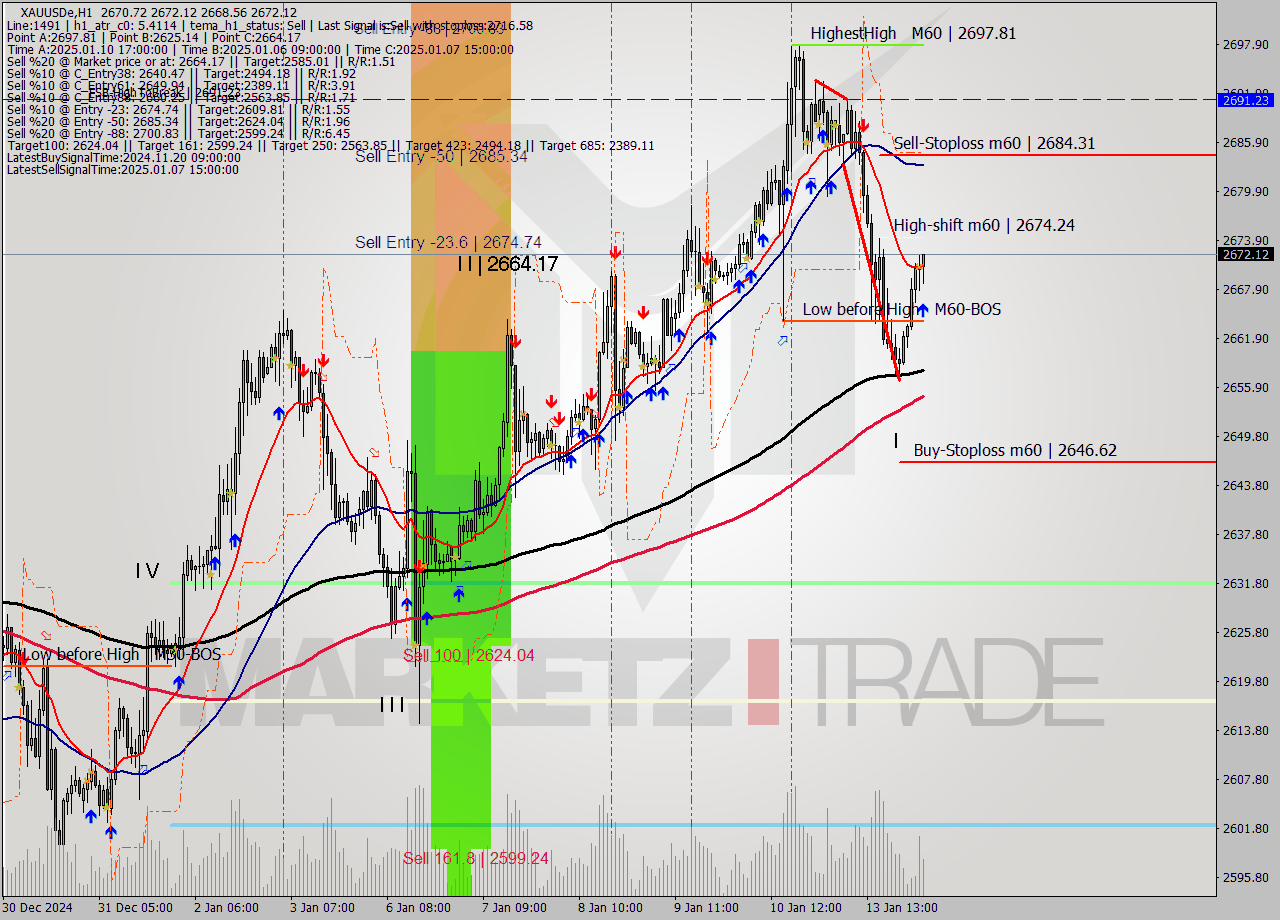The width and height of the screenshot is (1280, 920).
Task: Select the Sell Entry -50 | 2685.34 label
Action: point(441,156)
